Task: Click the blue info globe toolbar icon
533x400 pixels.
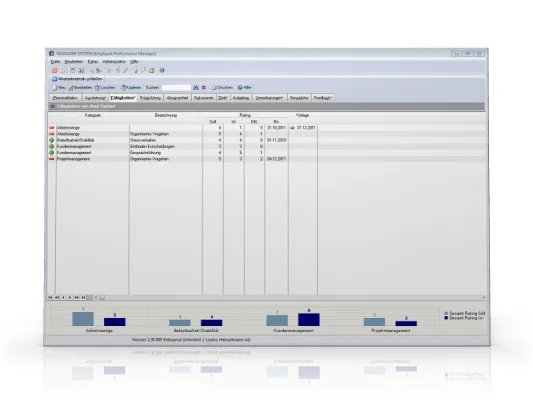Action: click(162, 70)
